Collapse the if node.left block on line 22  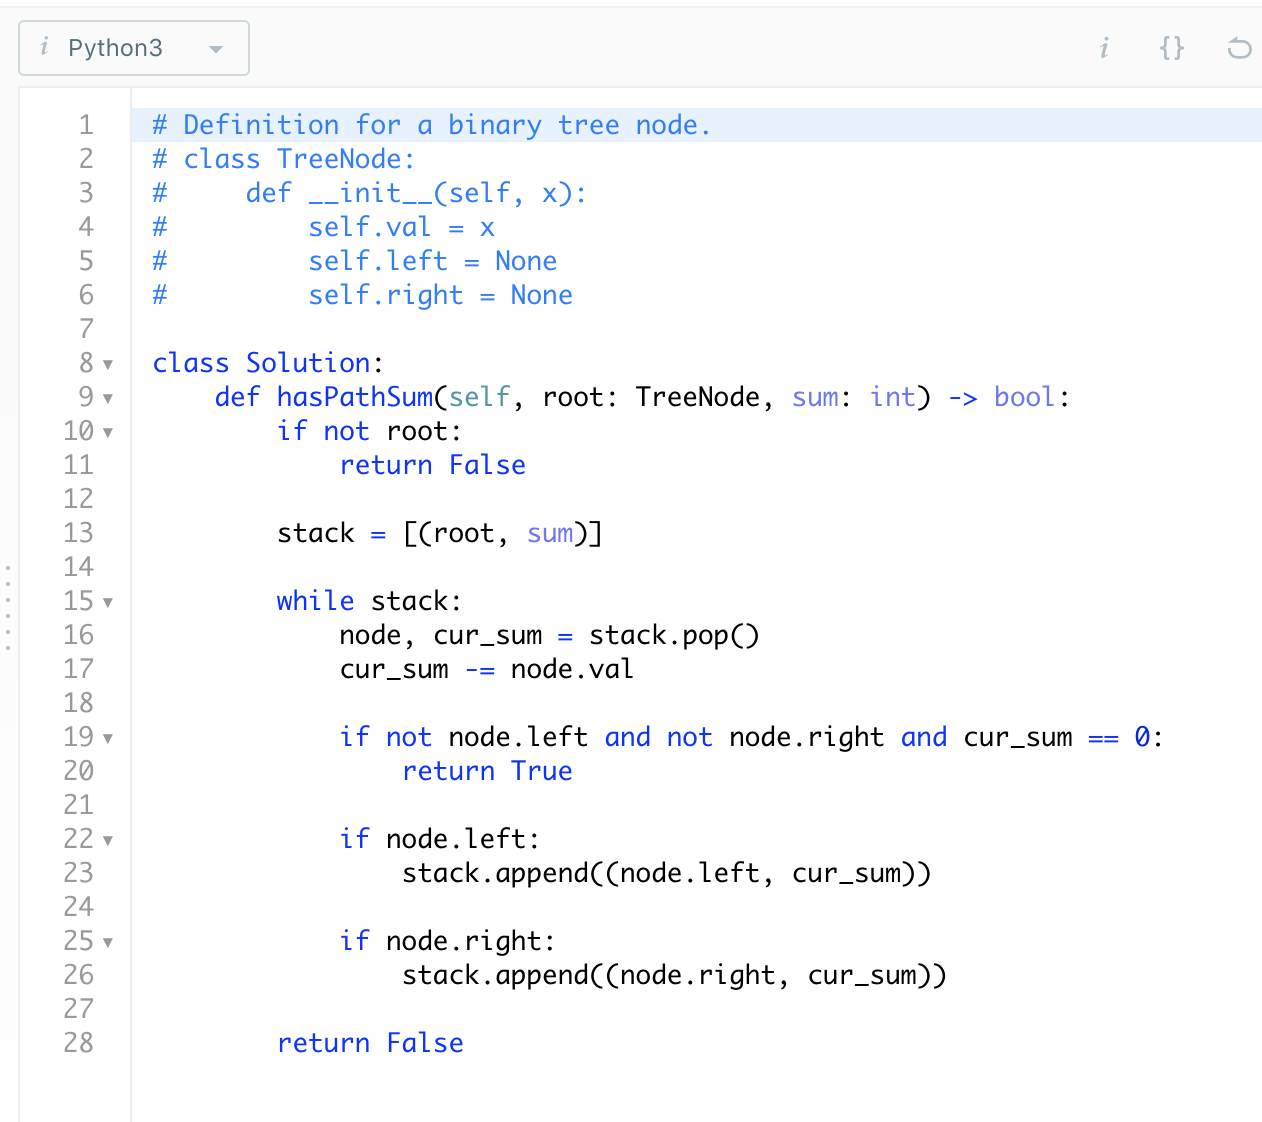(x=109, y=840)
